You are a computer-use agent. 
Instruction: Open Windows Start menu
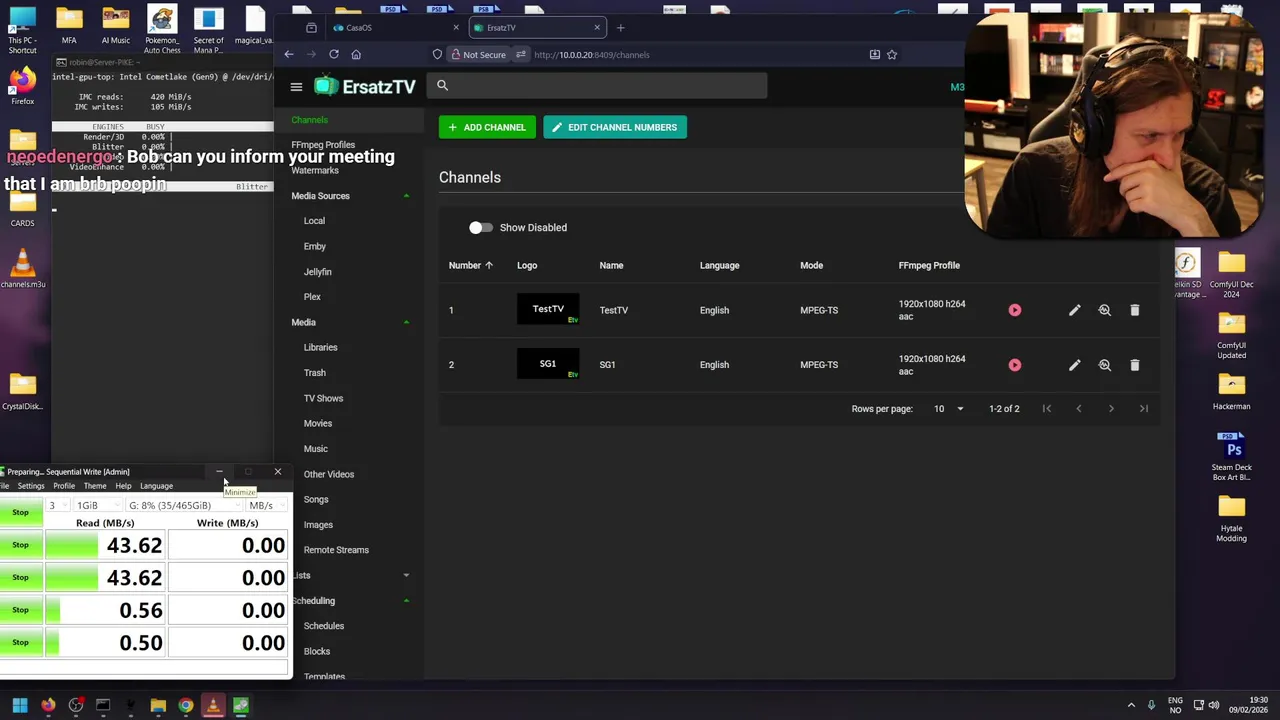19,705
